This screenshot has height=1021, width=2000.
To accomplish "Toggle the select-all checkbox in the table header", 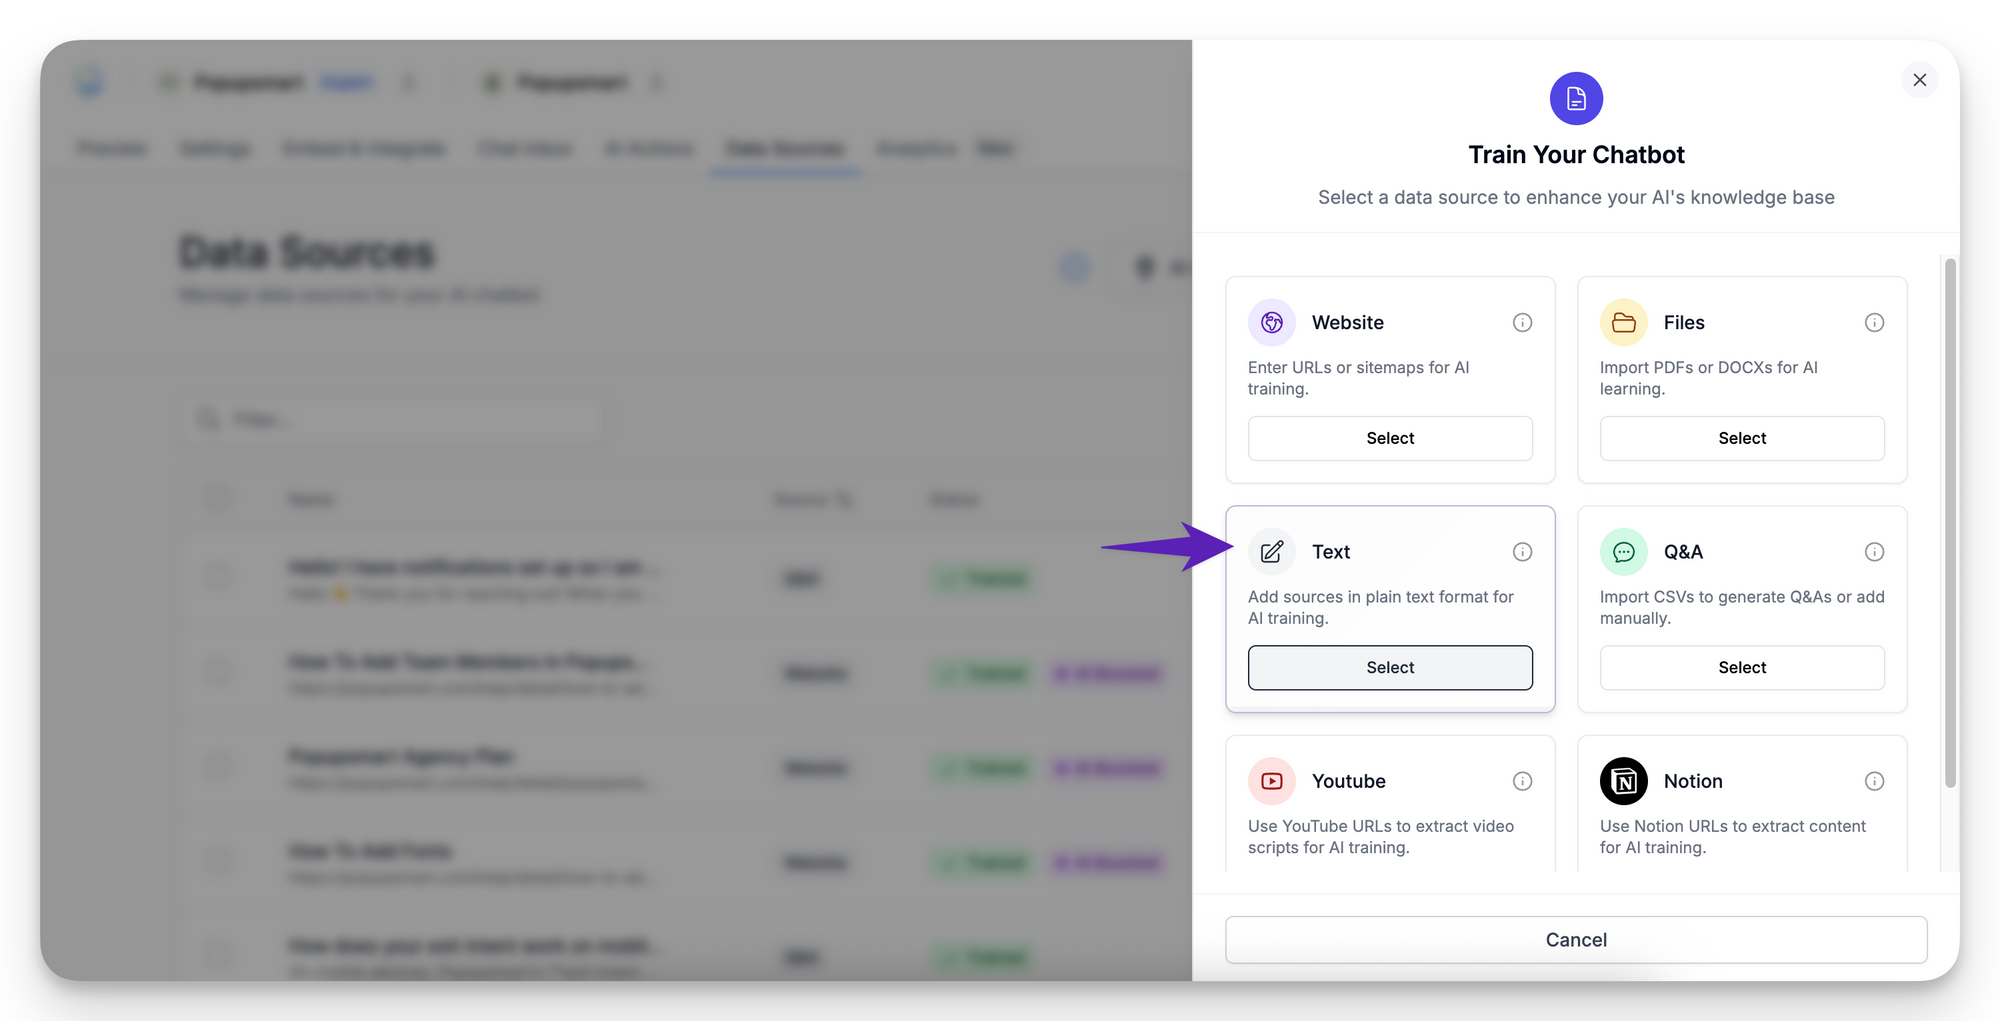I will tap(218, 498).
